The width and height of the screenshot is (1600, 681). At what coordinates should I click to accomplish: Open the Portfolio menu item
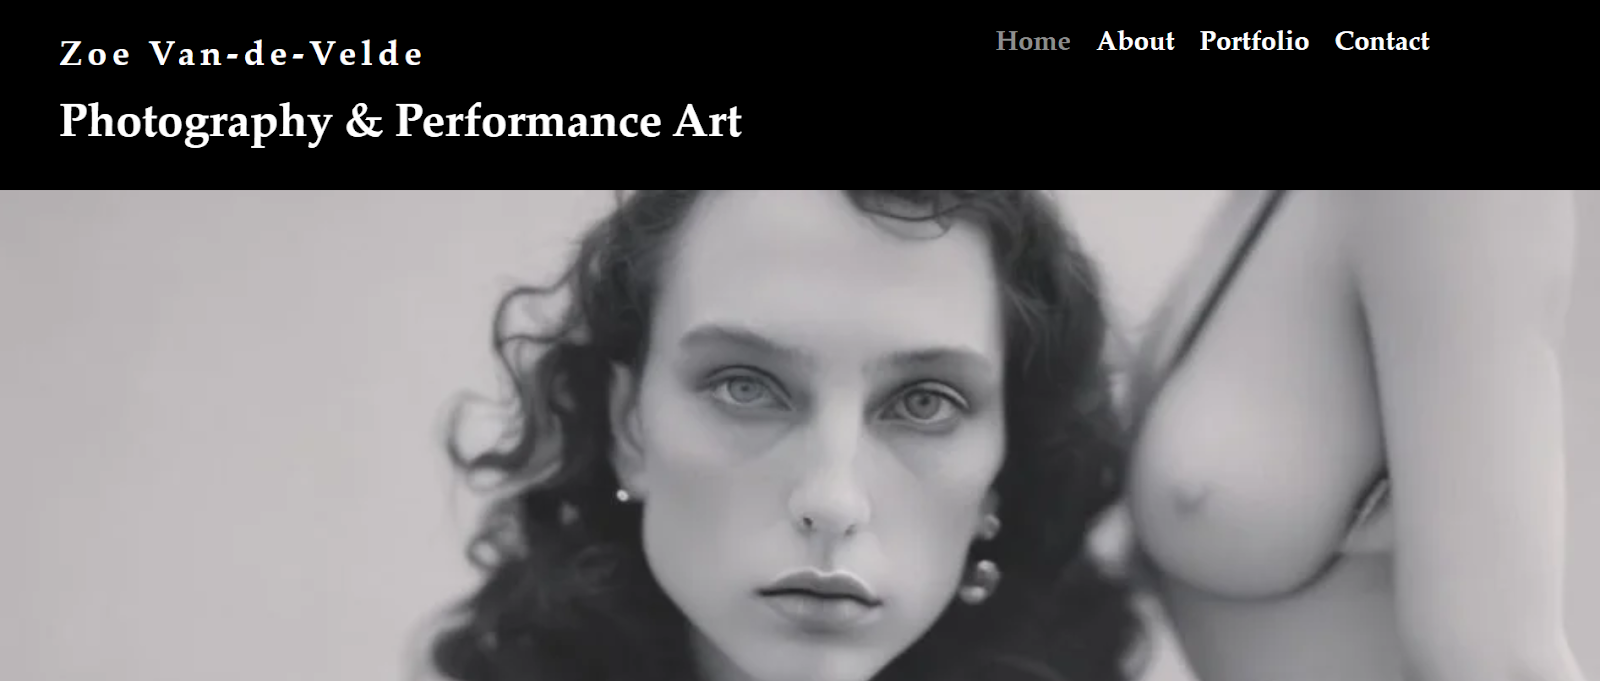(x=1254, y=41)
